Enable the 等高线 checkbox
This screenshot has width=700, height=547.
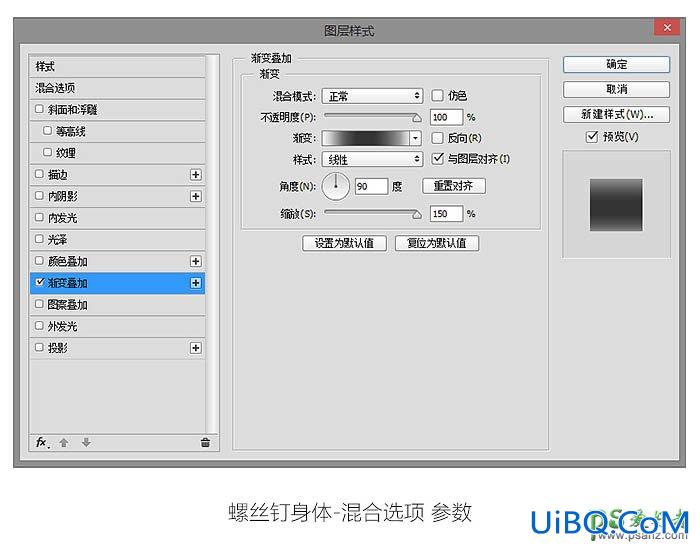tap(47, 130)
